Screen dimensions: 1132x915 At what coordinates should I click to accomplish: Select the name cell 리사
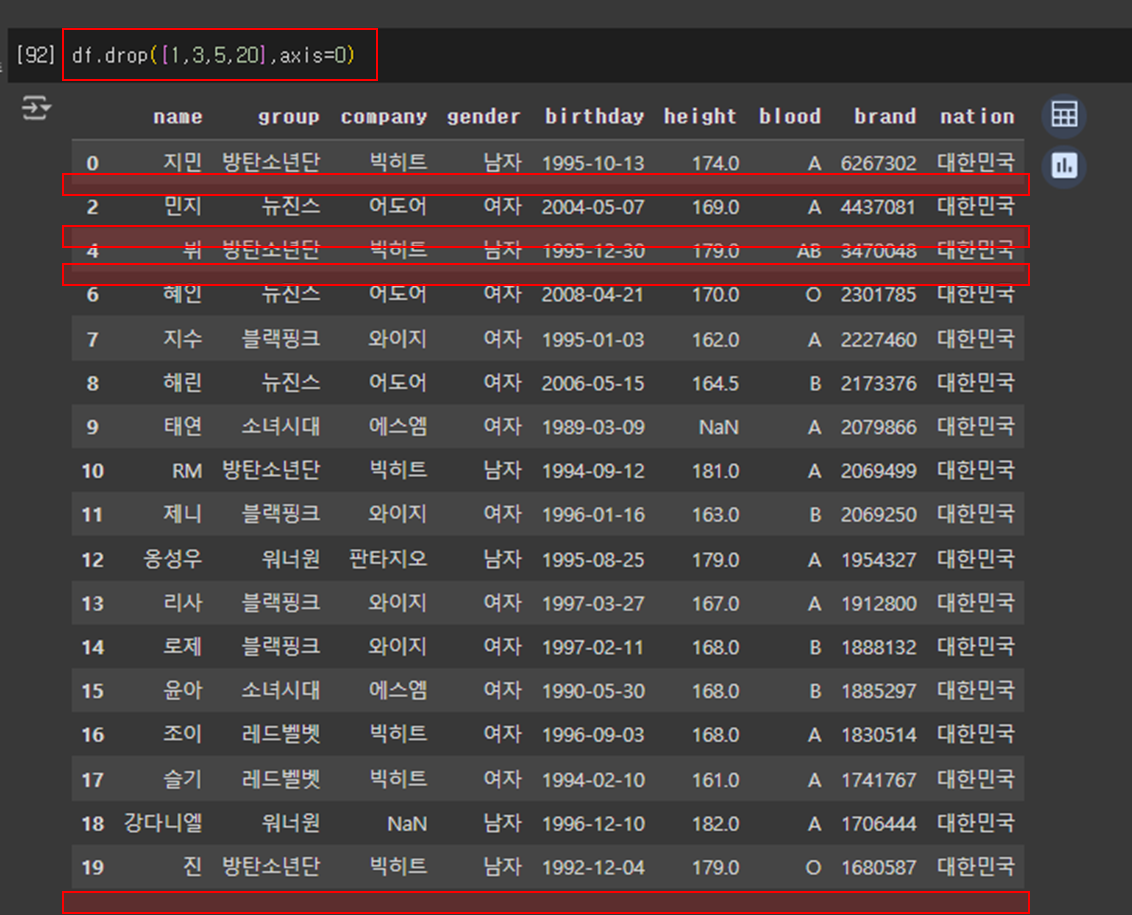[x=183, y=603]
